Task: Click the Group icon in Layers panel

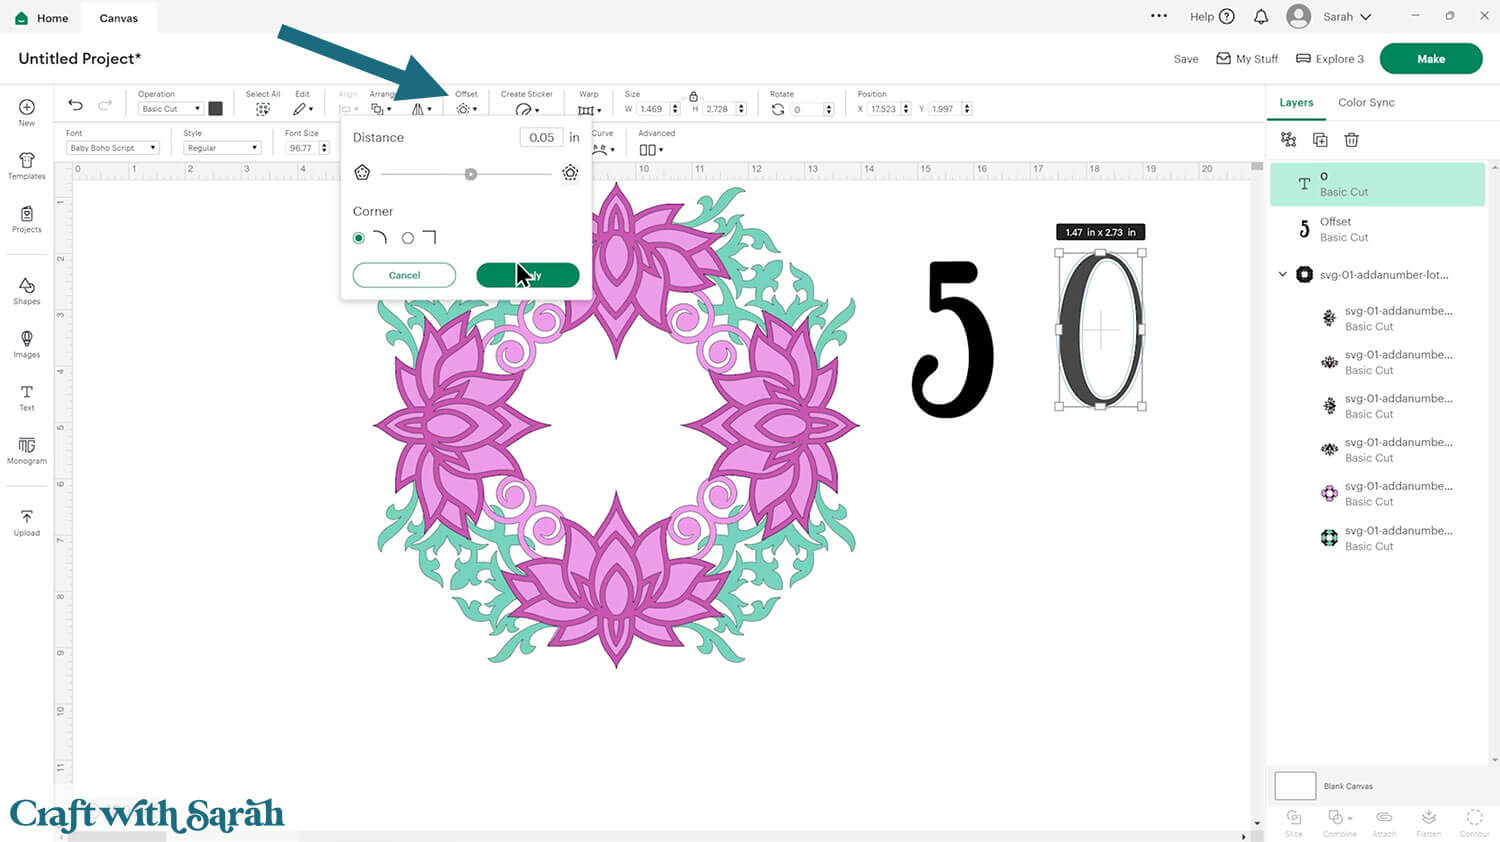Action: click(x=1288, y=140)
